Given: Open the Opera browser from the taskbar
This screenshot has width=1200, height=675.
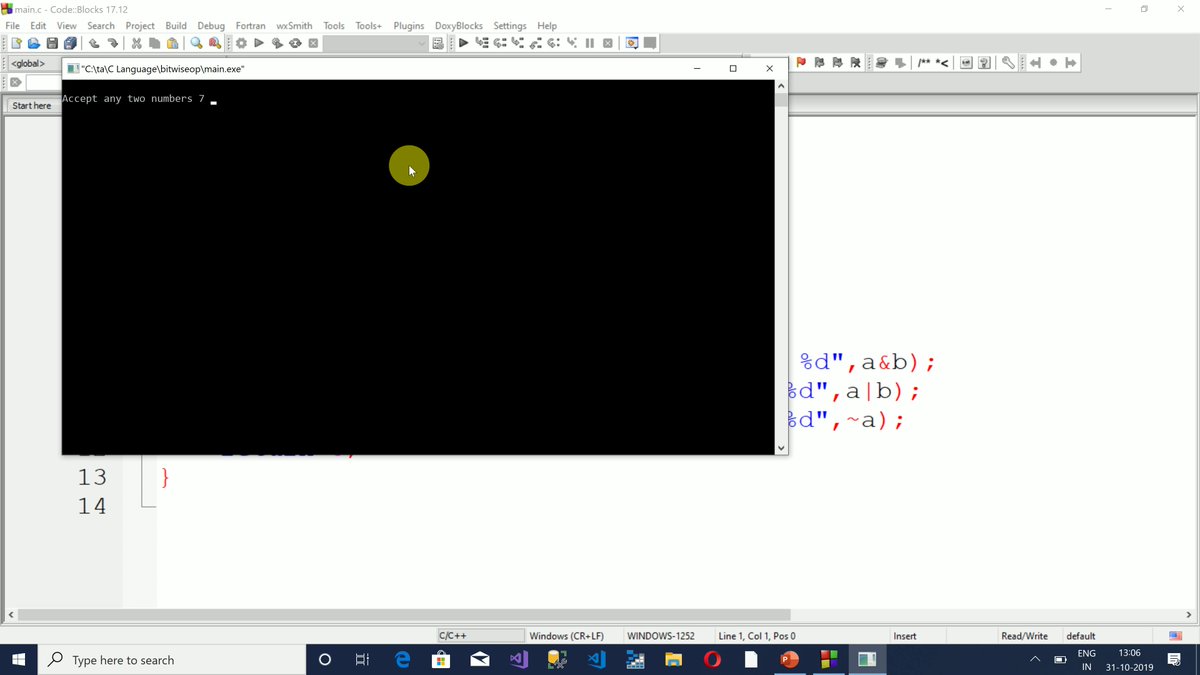Looking at the screenshot, I should coord(712,660).
